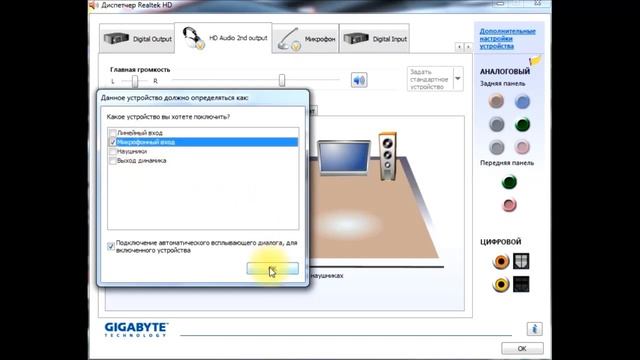
Task: Click the blue jack on the rear panel
Action: pyautogui.click(x=522, y=101)
